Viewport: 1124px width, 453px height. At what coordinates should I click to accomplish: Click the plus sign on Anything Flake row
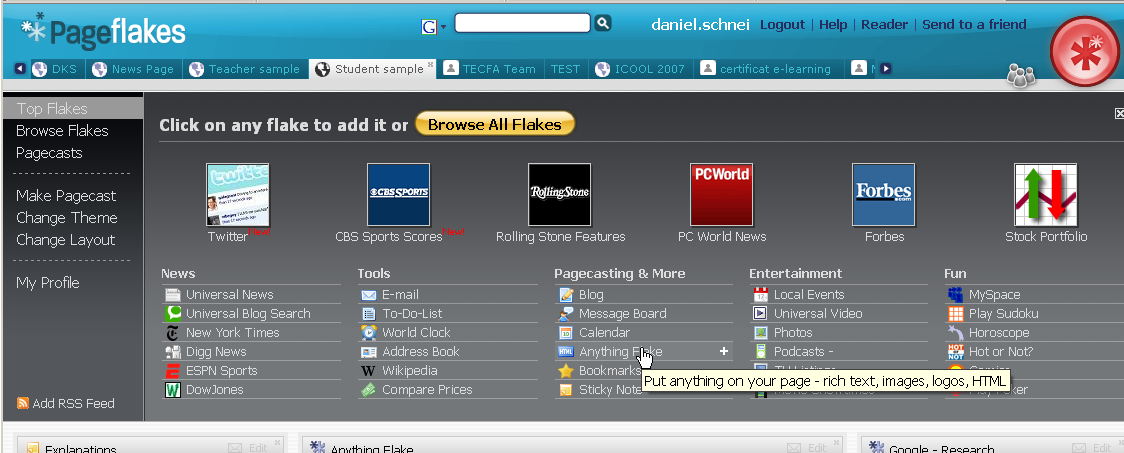[x=724, y=351]
